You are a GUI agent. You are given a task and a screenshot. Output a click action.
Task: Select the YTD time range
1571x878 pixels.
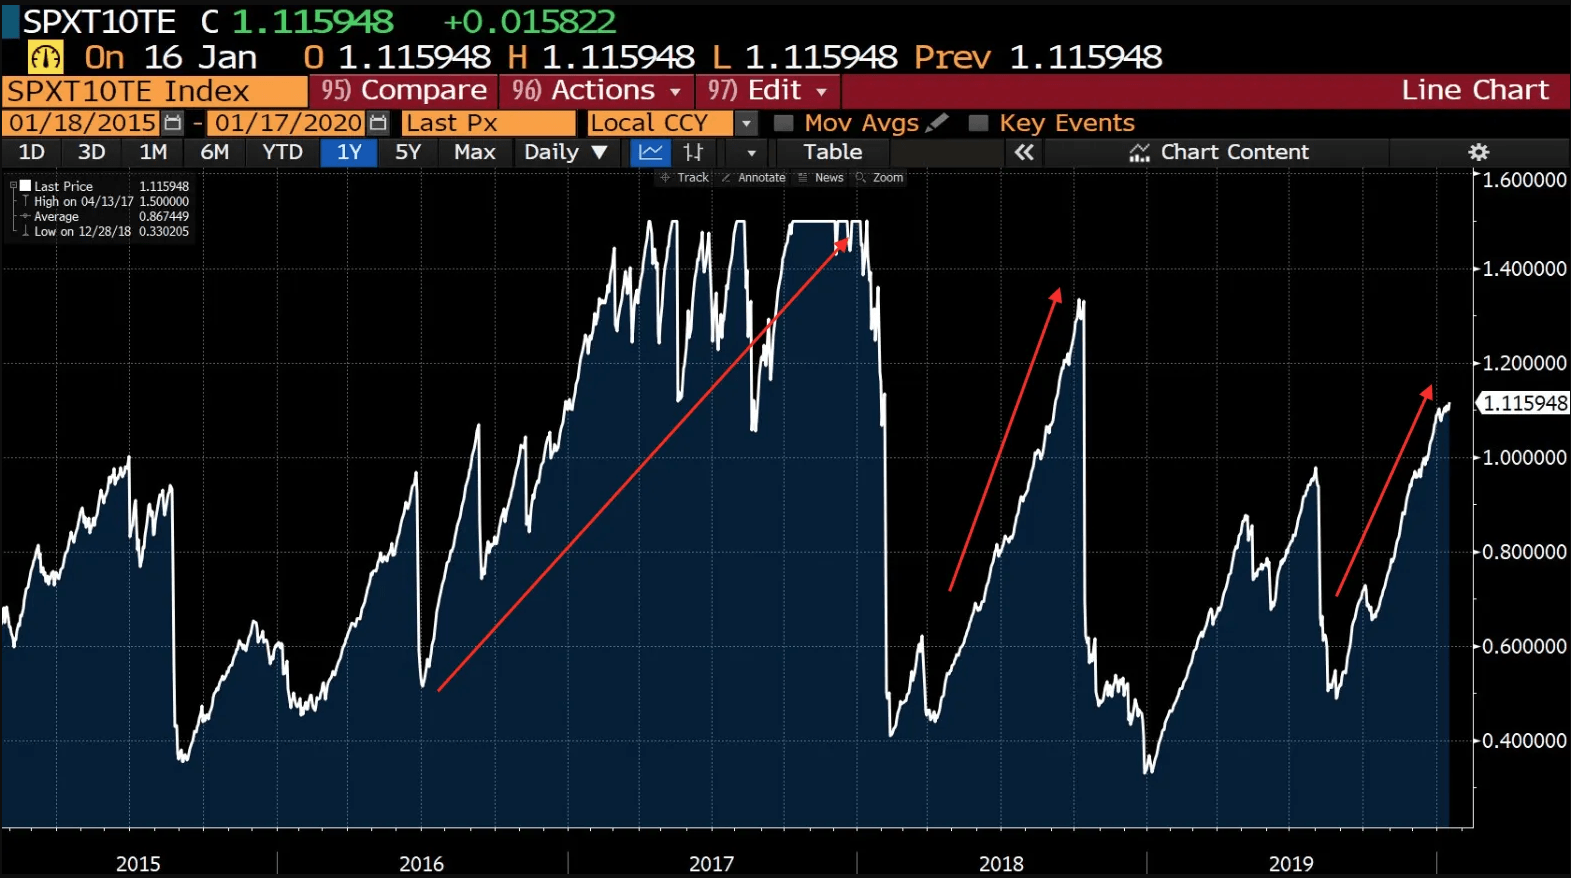[x=282, y=152]
